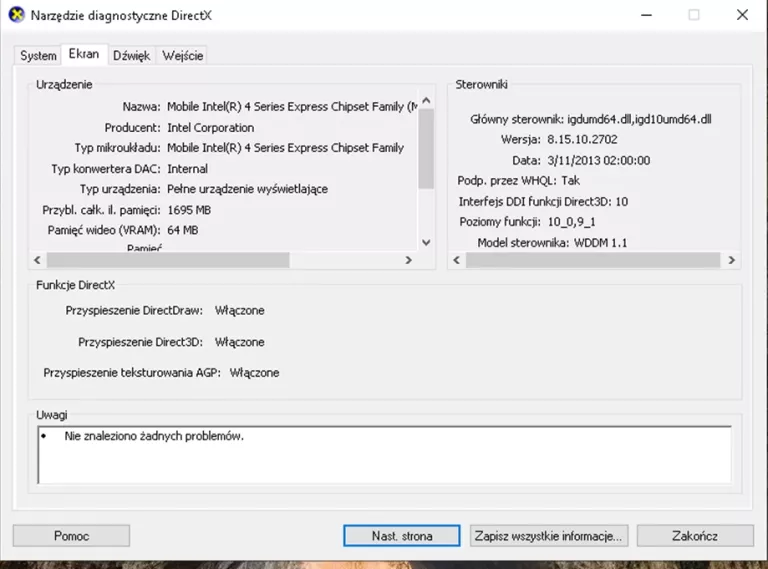Click "Intel Corporation" producer value
This screenshot has height=569, width=768.
coord(211,128)
